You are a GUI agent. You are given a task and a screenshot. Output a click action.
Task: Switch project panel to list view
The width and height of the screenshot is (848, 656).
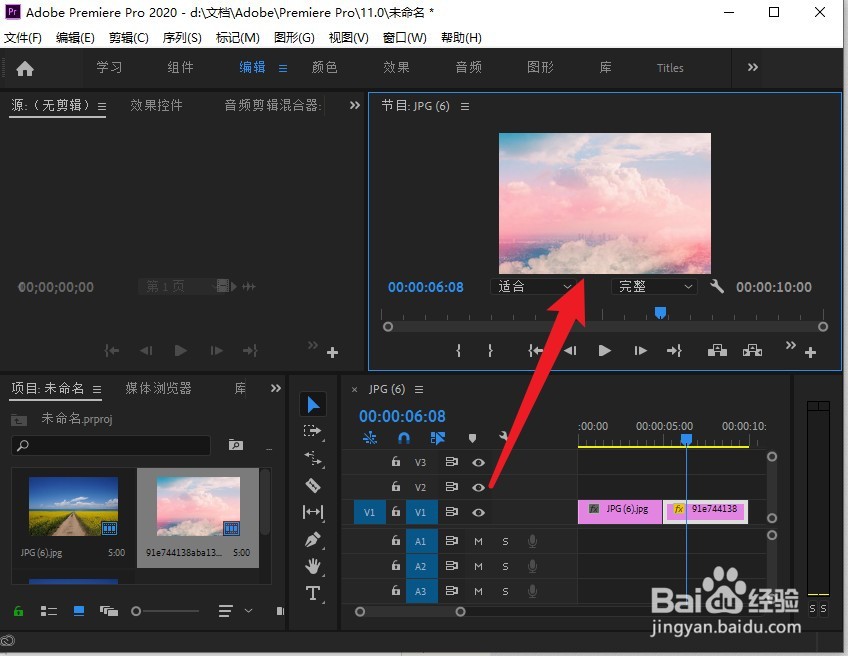click(49, 611)
